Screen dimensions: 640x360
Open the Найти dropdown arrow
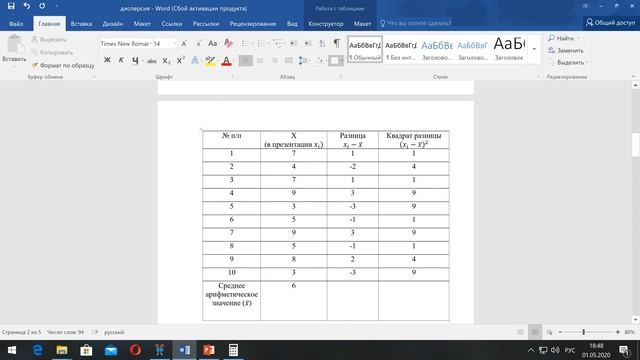pos(578,38)
